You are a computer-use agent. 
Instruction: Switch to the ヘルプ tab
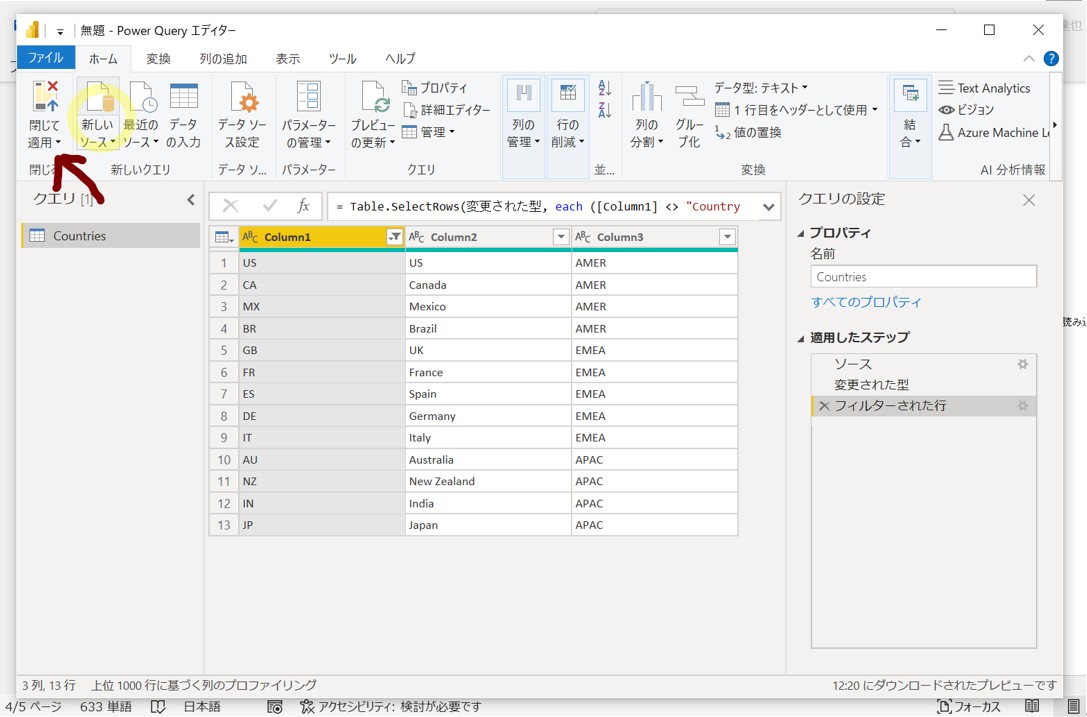[400, 59]
